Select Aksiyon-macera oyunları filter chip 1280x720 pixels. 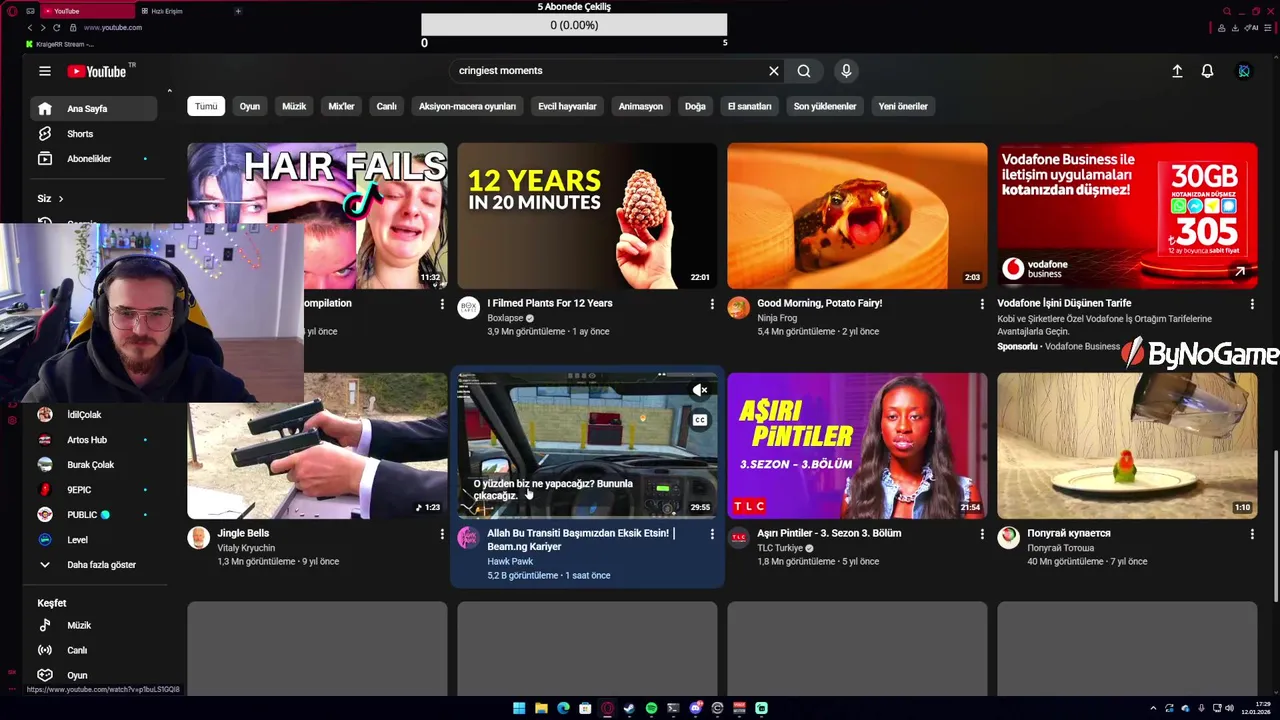click(467, 106)
